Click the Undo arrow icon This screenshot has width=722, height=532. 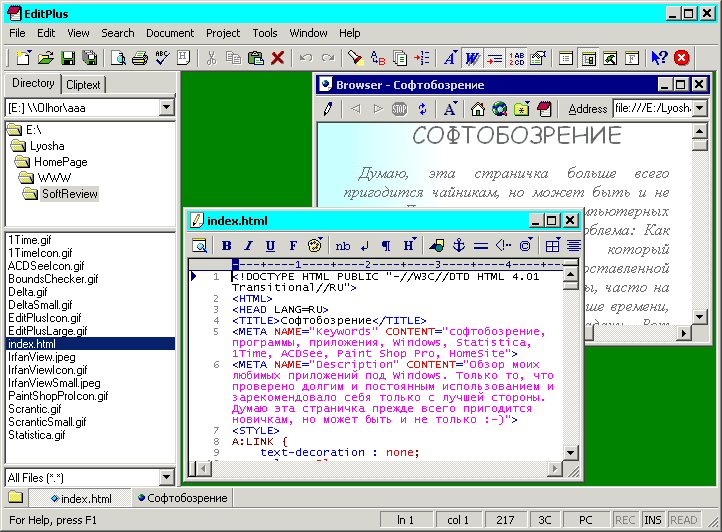pos(306,58)
